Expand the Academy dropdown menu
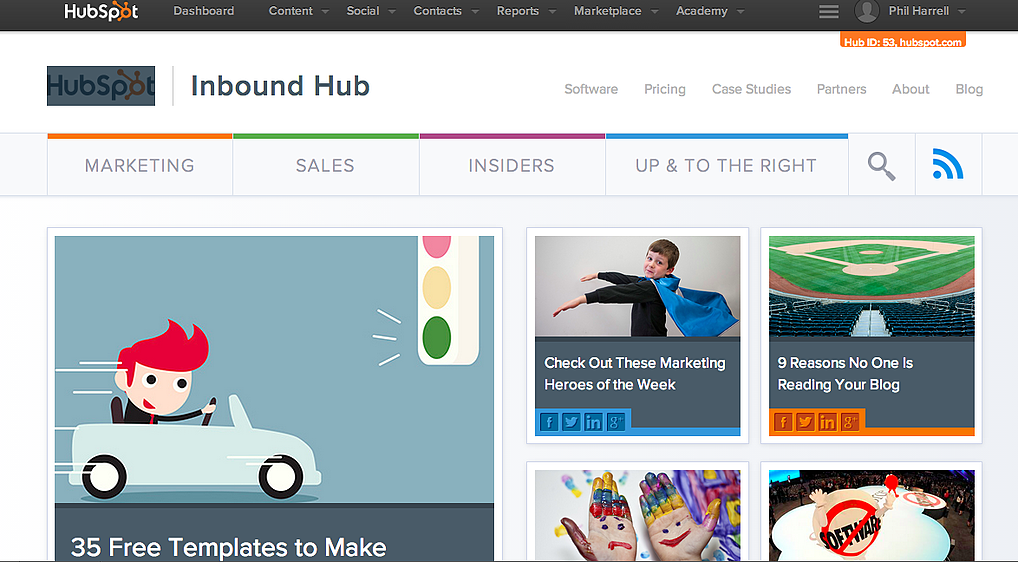The image size is (1018, 562). (x=710, y=11)
